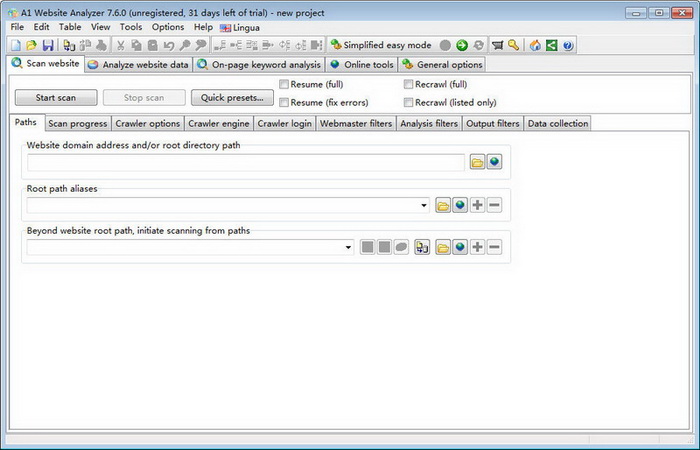The image size is (700, 450).
Task: Remove a start path with the Beyond root path minus icon
Action: (x=494, y=247)
